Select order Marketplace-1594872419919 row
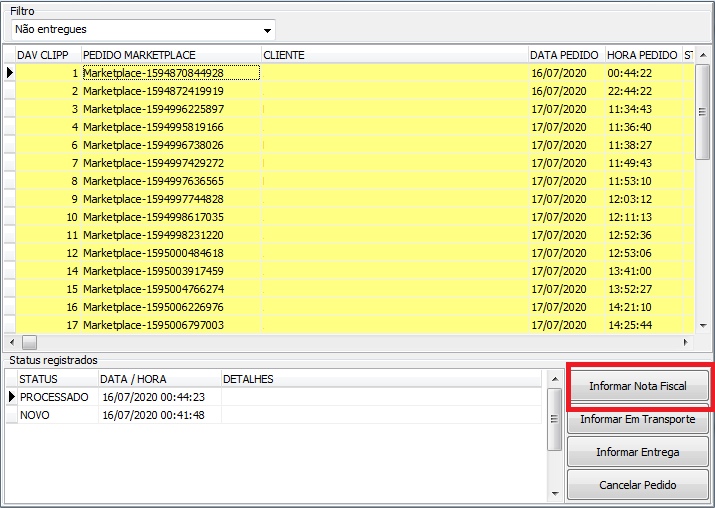This screenshot has width=715, height=508. pyautogui.click(x=153, y=91)
